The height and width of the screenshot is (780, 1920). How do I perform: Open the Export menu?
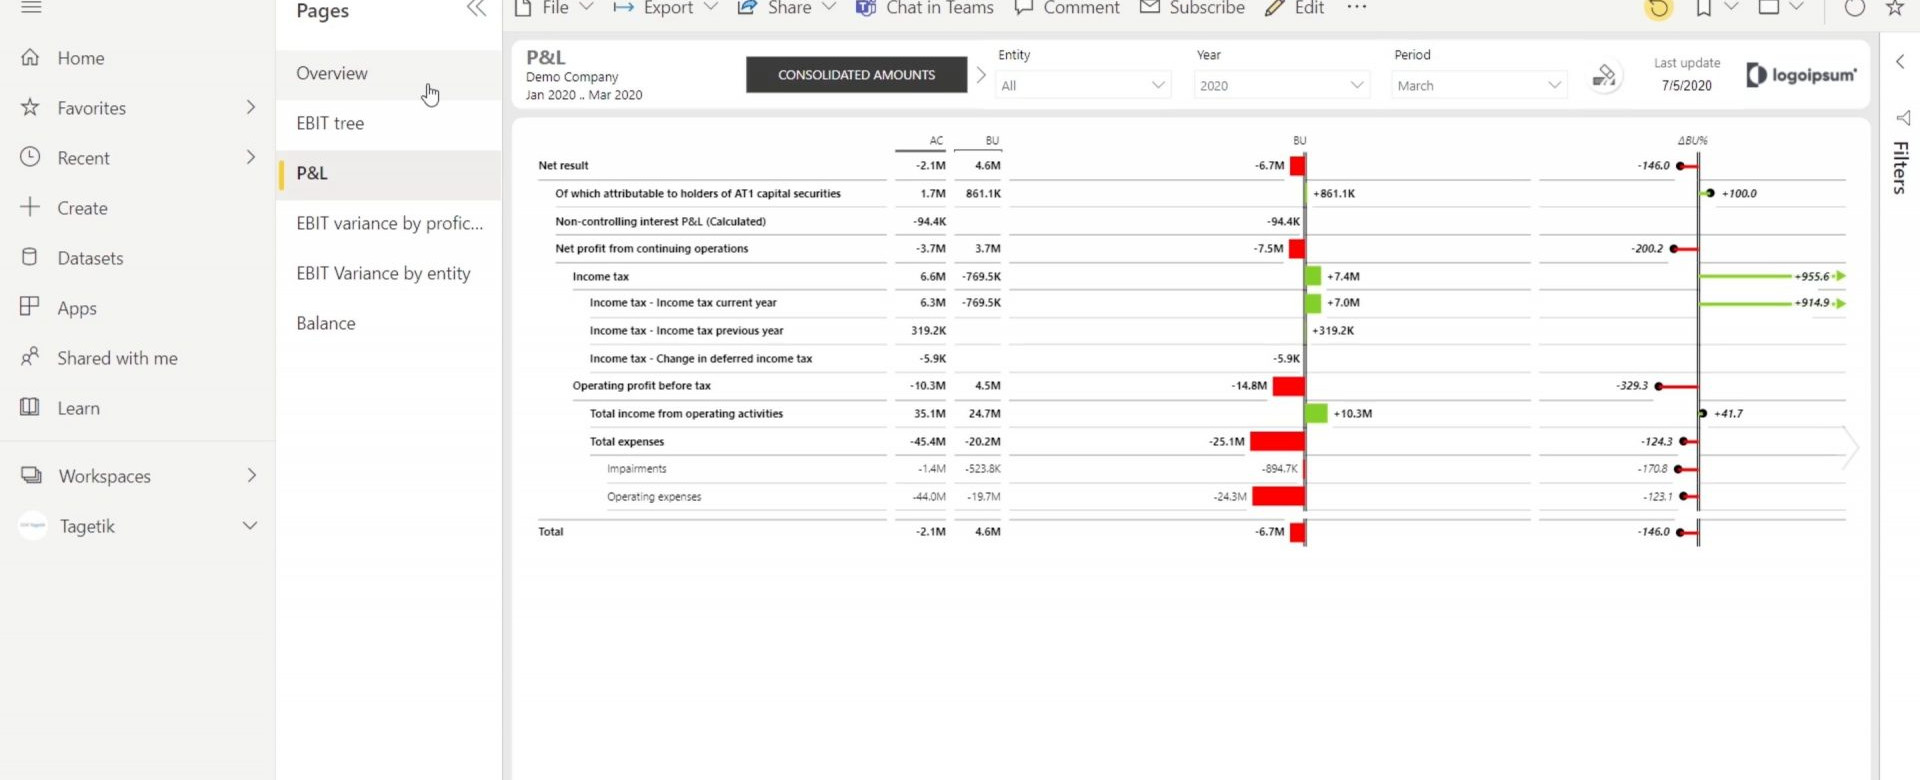(x=666, y=9)
